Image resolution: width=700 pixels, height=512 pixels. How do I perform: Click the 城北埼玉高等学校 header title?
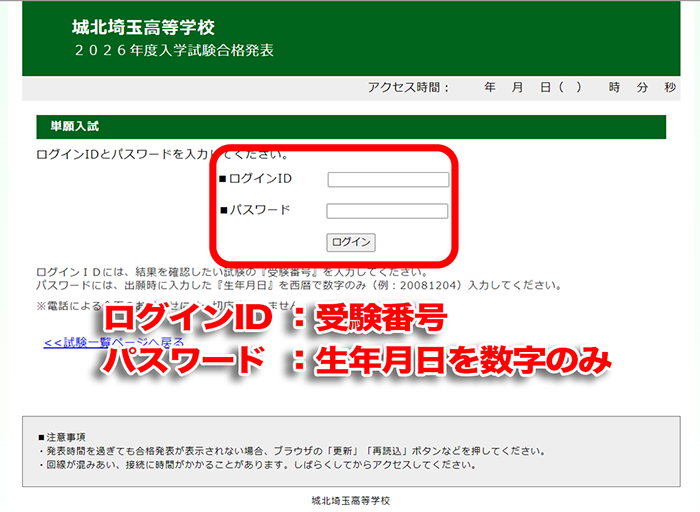coord(143,28)
